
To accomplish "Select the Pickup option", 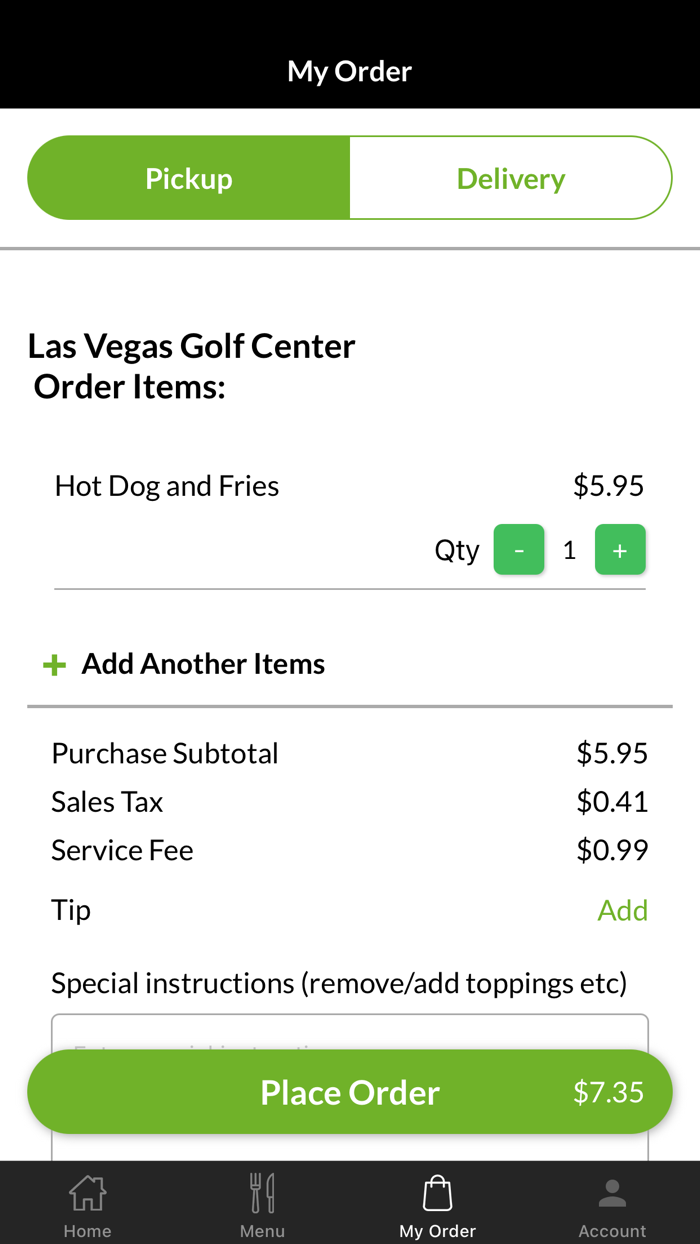I will point(188,178).
